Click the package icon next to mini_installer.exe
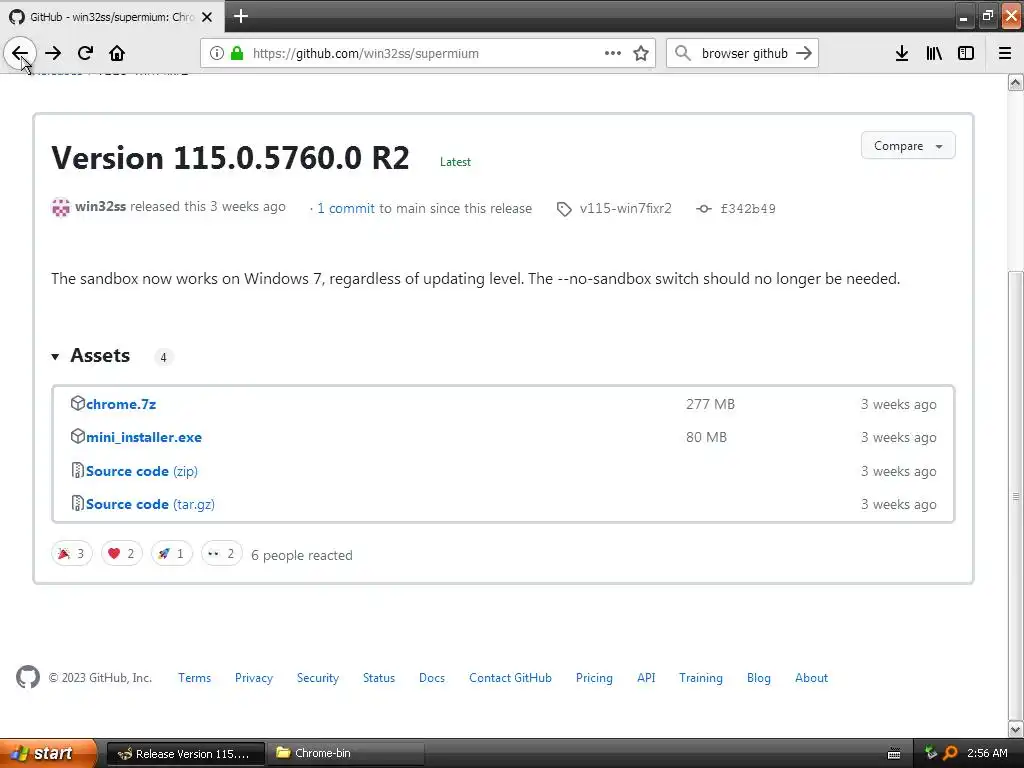This screenshot has height=768, width=1024. point(78,436)
